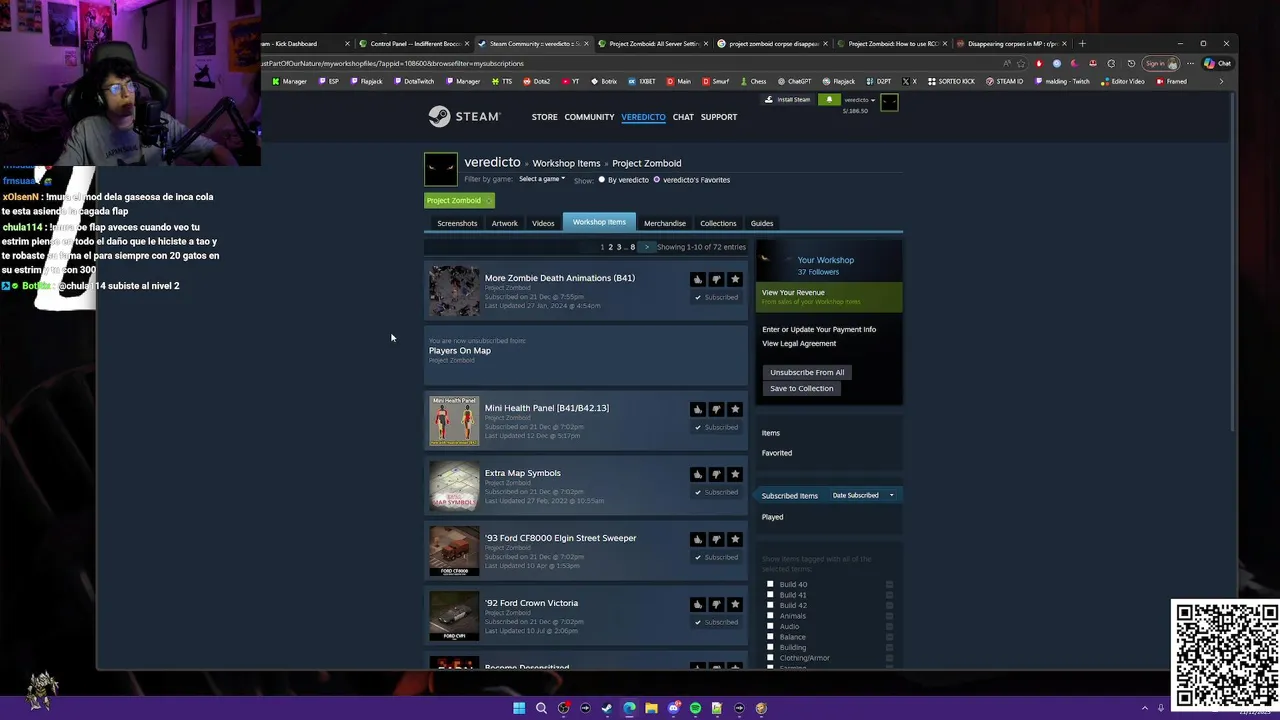This screenshot has width=1280, height=720.
Task: Open Extra Map Symbols thumbnail
Action: pyautogui.click(x=454, y=486)
